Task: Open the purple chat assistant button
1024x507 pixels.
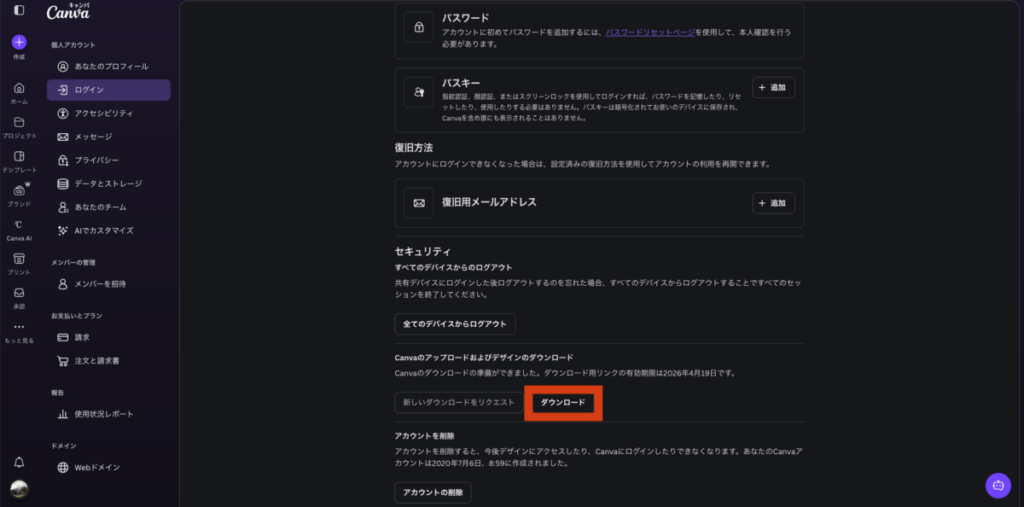Action: pyautogui.click(x=998, y=485)
